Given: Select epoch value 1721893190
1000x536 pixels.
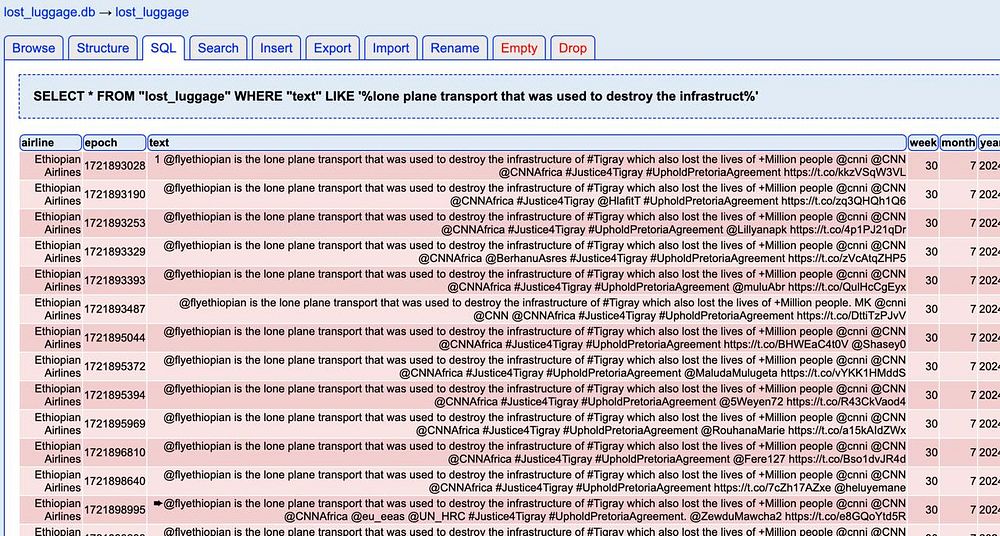Looking at the screenshot, I should pos(115,195).
